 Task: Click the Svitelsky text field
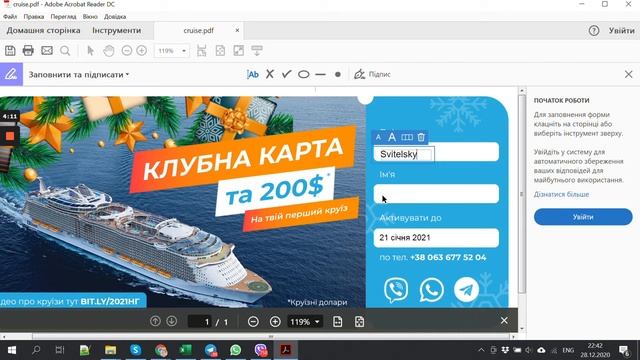click(404, 154)
